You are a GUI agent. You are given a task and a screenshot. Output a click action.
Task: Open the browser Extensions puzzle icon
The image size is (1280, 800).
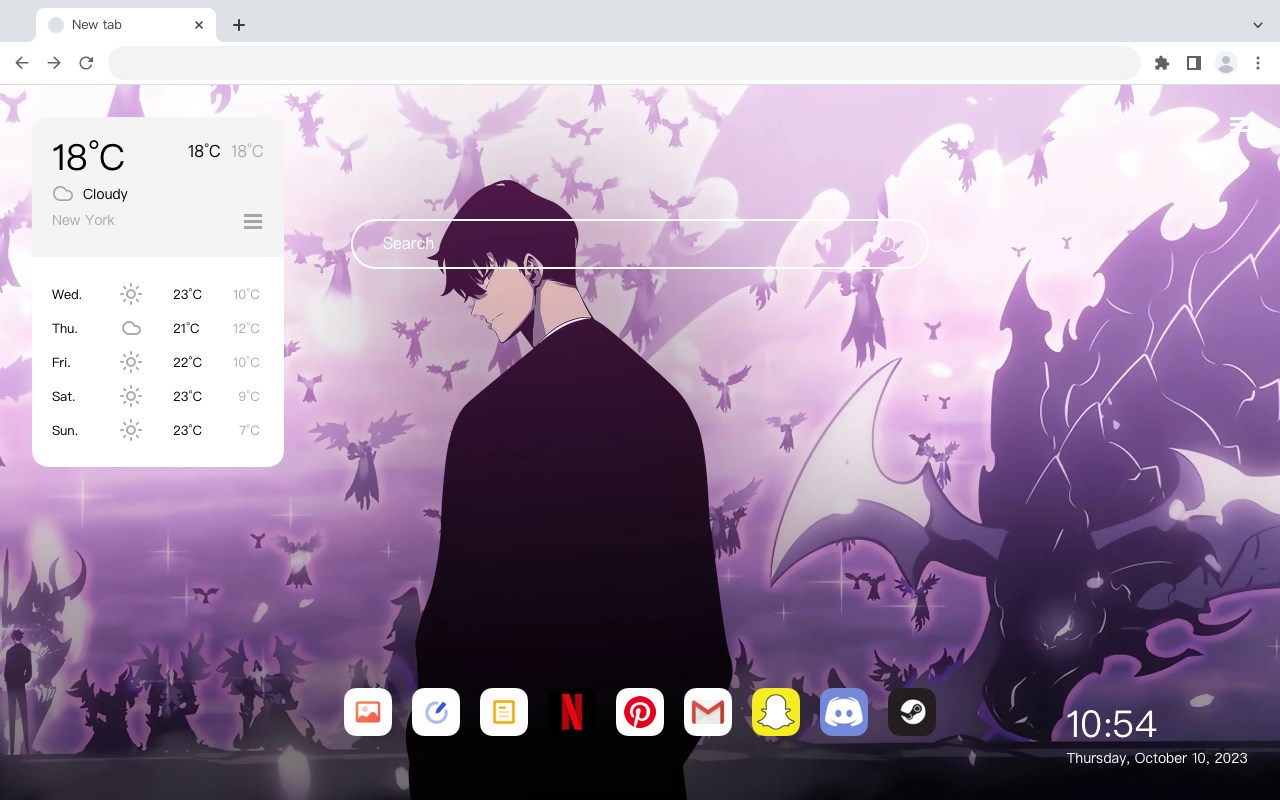[1161, 63]
